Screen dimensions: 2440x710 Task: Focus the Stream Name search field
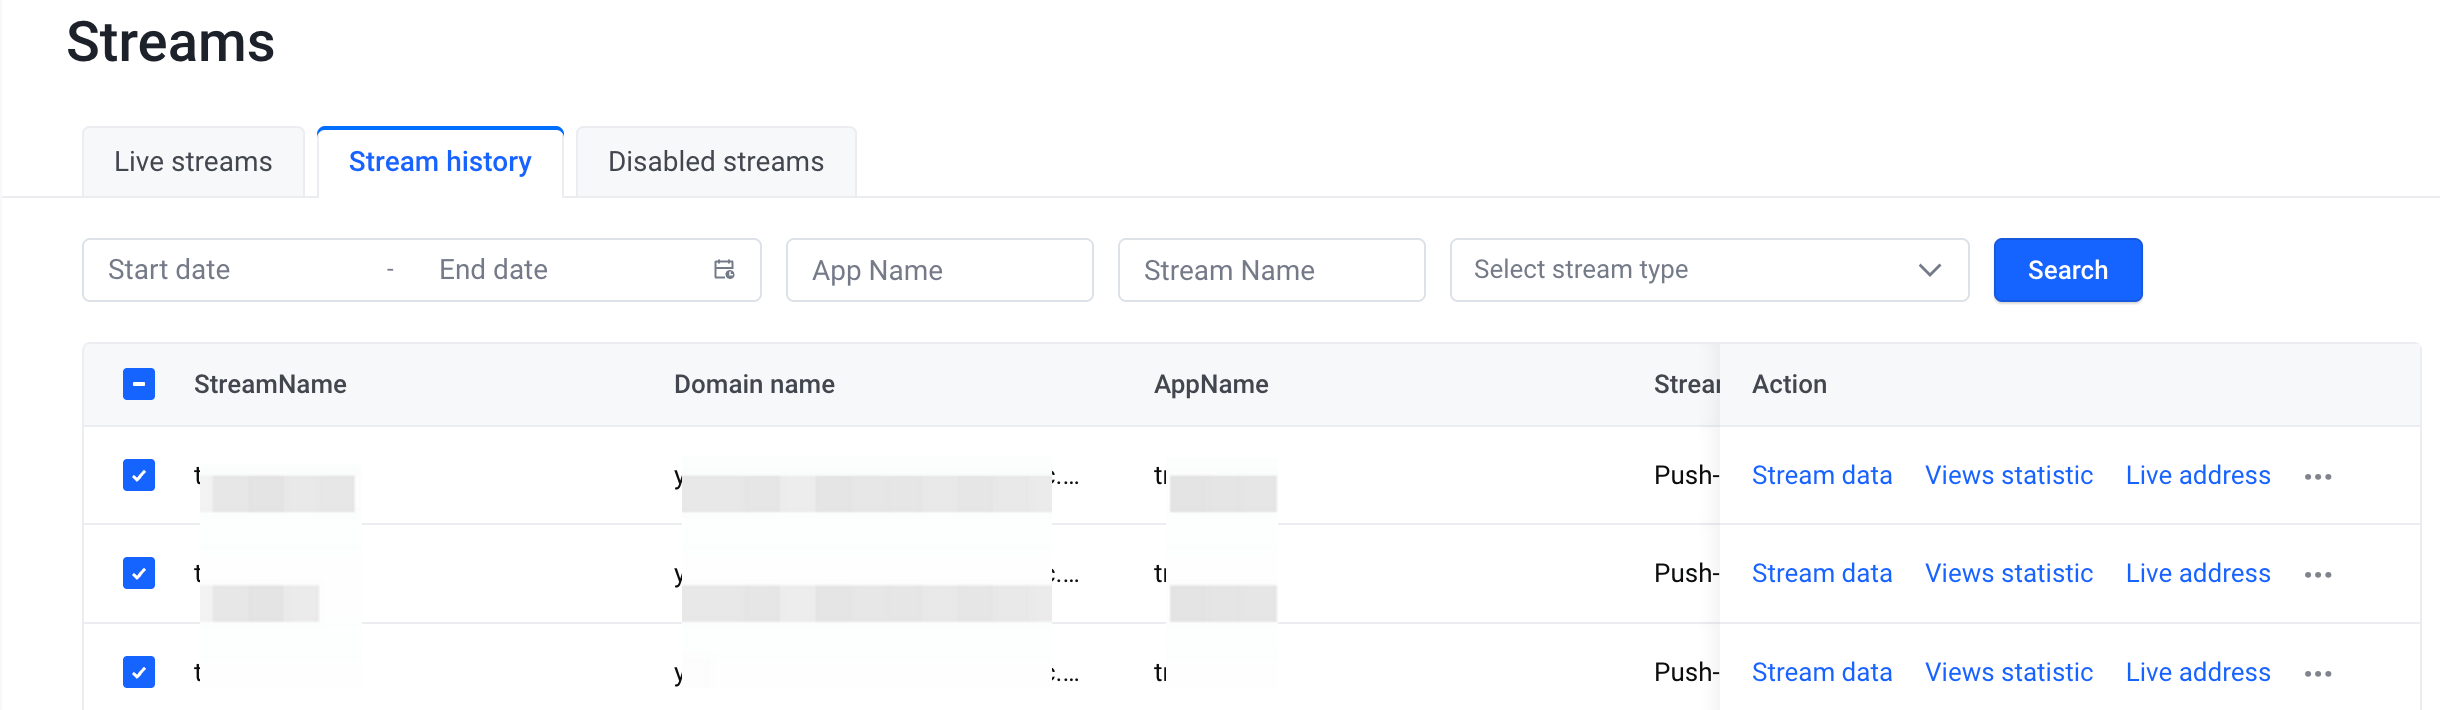click(x=1271, y=270)
